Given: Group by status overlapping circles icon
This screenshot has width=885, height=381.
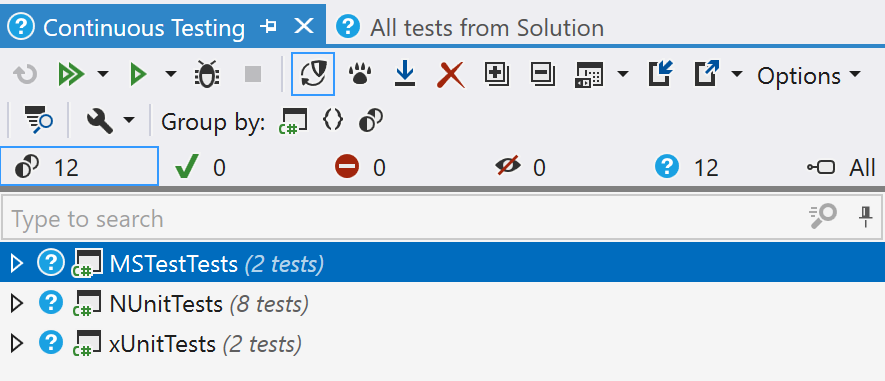Looking at the screenshot, I should (371, 120).
